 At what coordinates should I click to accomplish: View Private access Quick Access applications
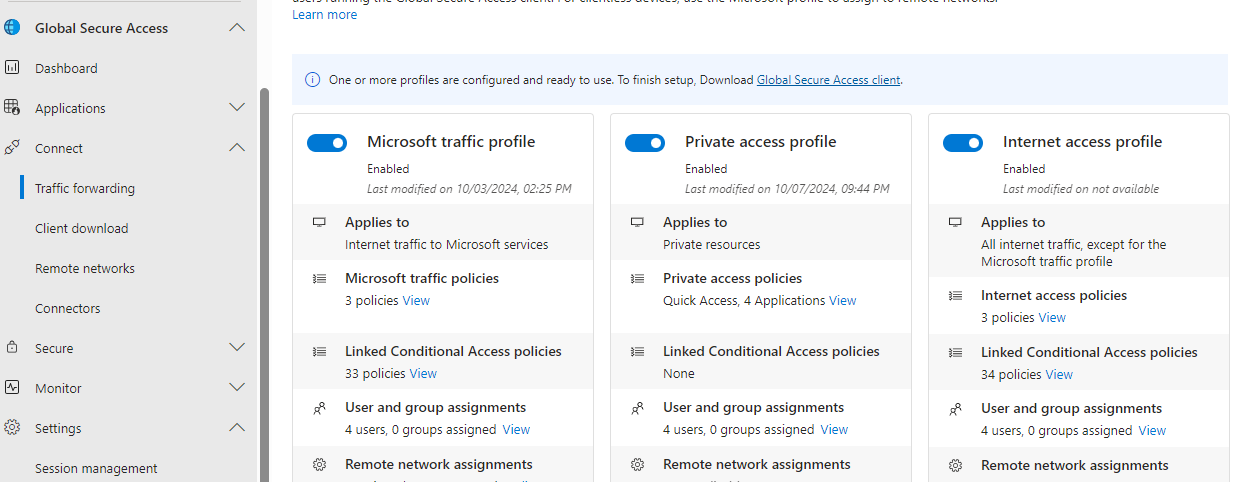[843, 300]
